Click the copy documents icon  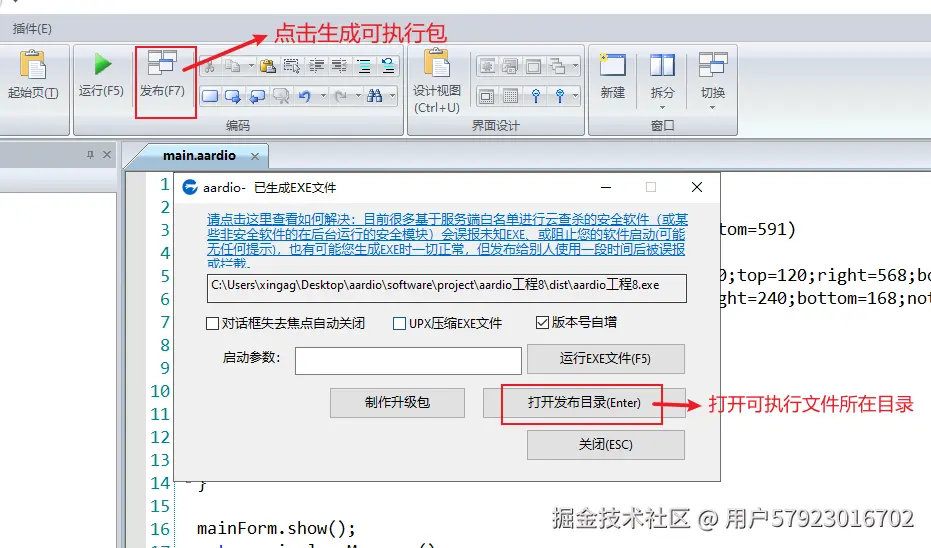tap(233, 66)
